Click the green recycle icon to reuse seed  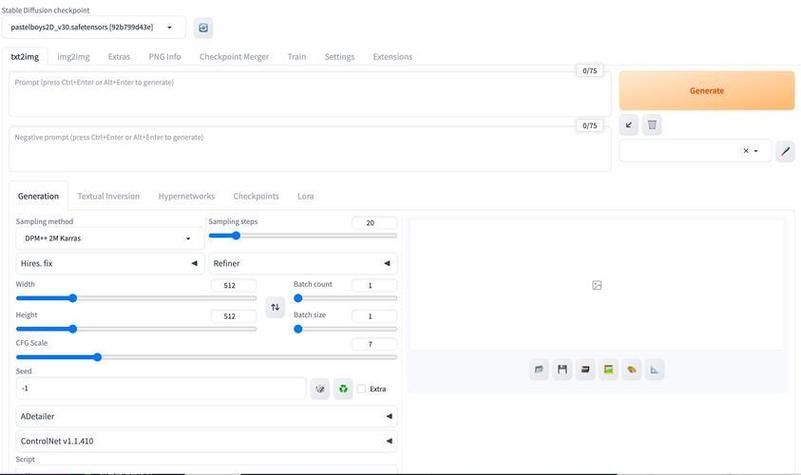pos(343,389)
